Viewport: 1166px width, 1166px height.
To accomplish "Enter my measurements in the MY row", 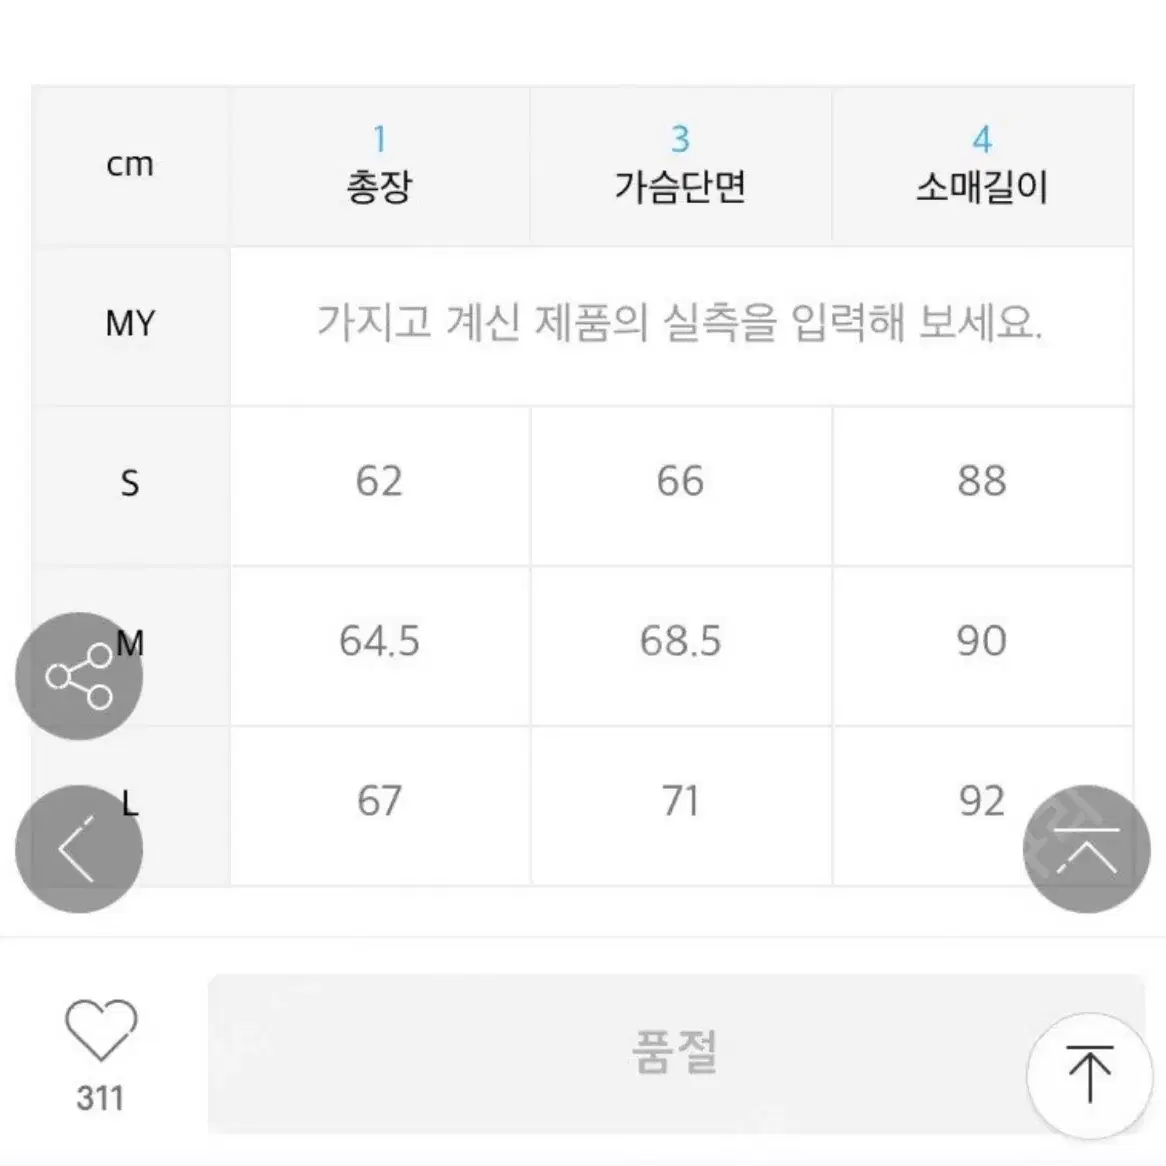I will pyautogui.click(x=681, y=326).
